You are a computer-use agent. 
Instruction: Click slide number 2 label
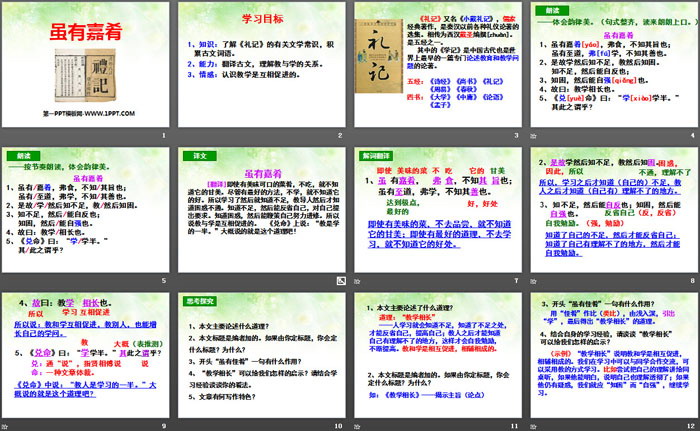click(x=340, y=135)
